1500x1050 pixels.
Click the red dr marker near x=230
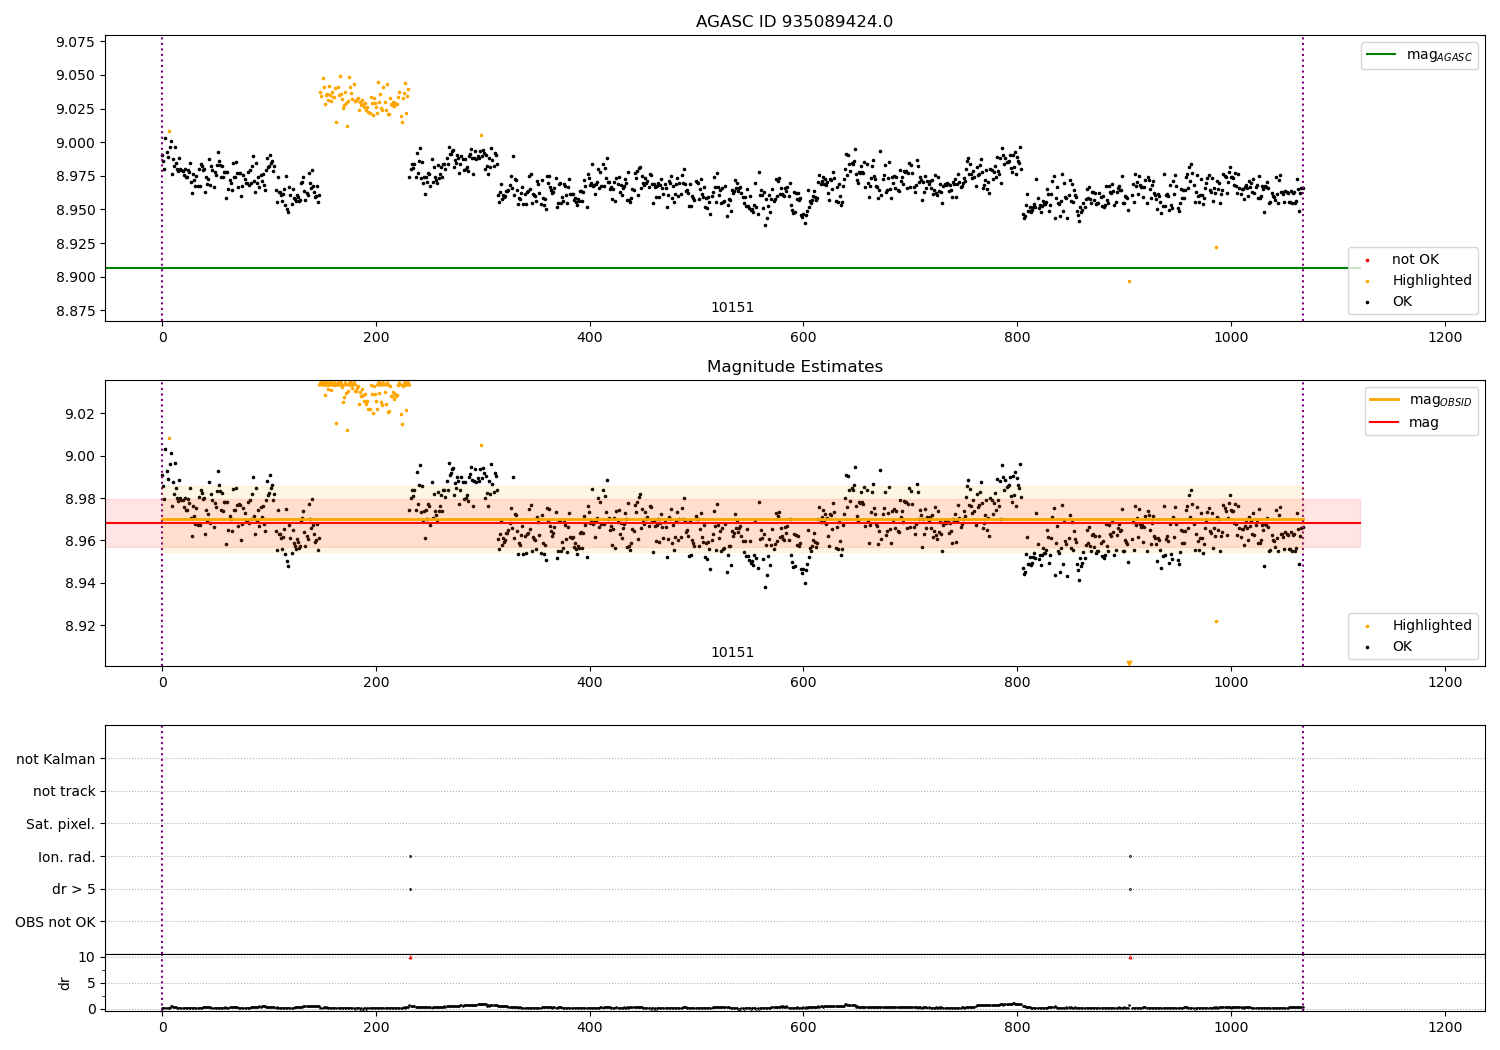(410, 957)
